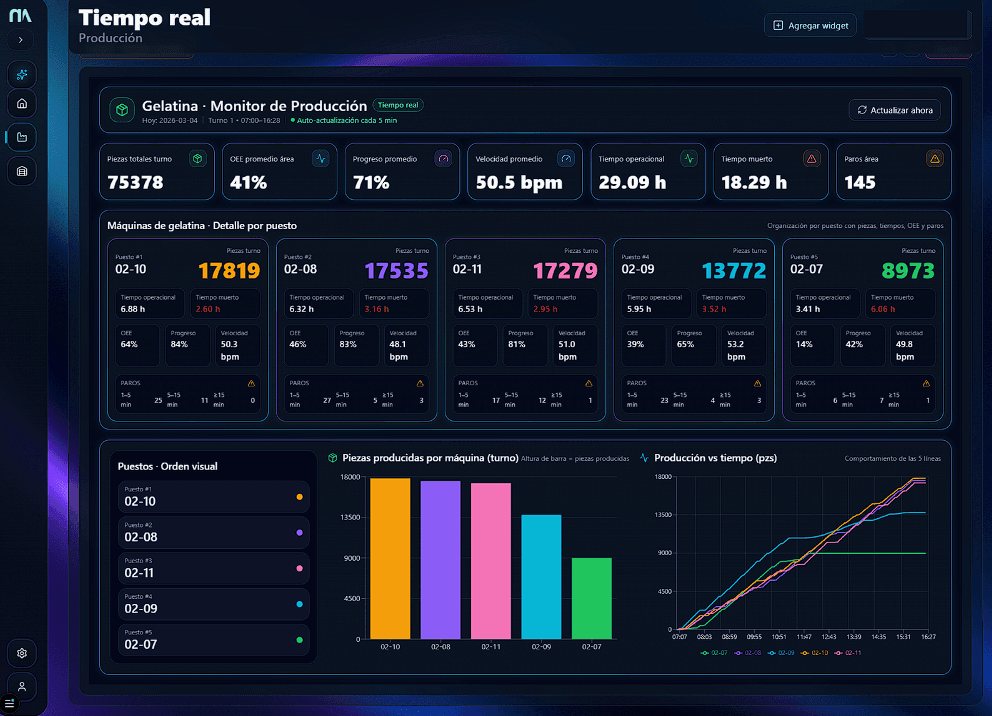Screen dimensions: 992x716
Task: Select the Puesto #2 02-08 card
Action: 213,532
